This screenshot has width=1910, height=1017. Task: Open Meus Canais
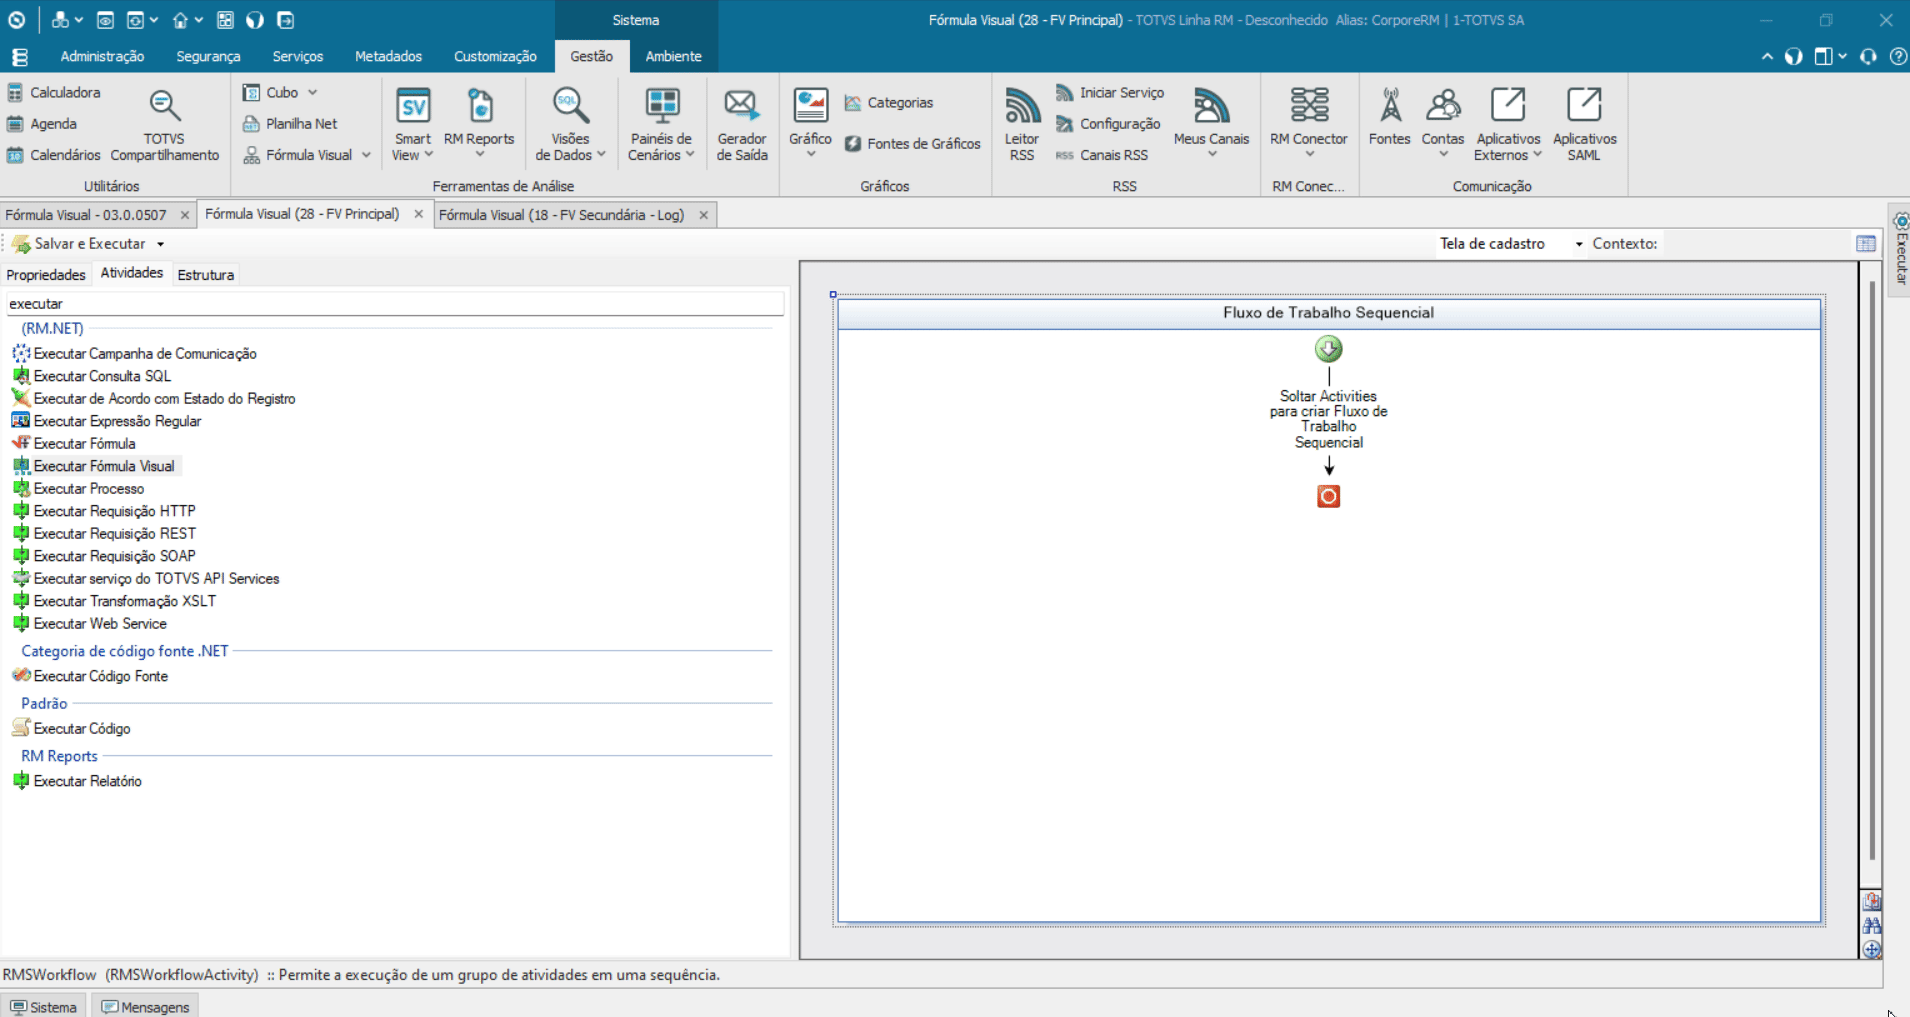tap(1211, 125)
